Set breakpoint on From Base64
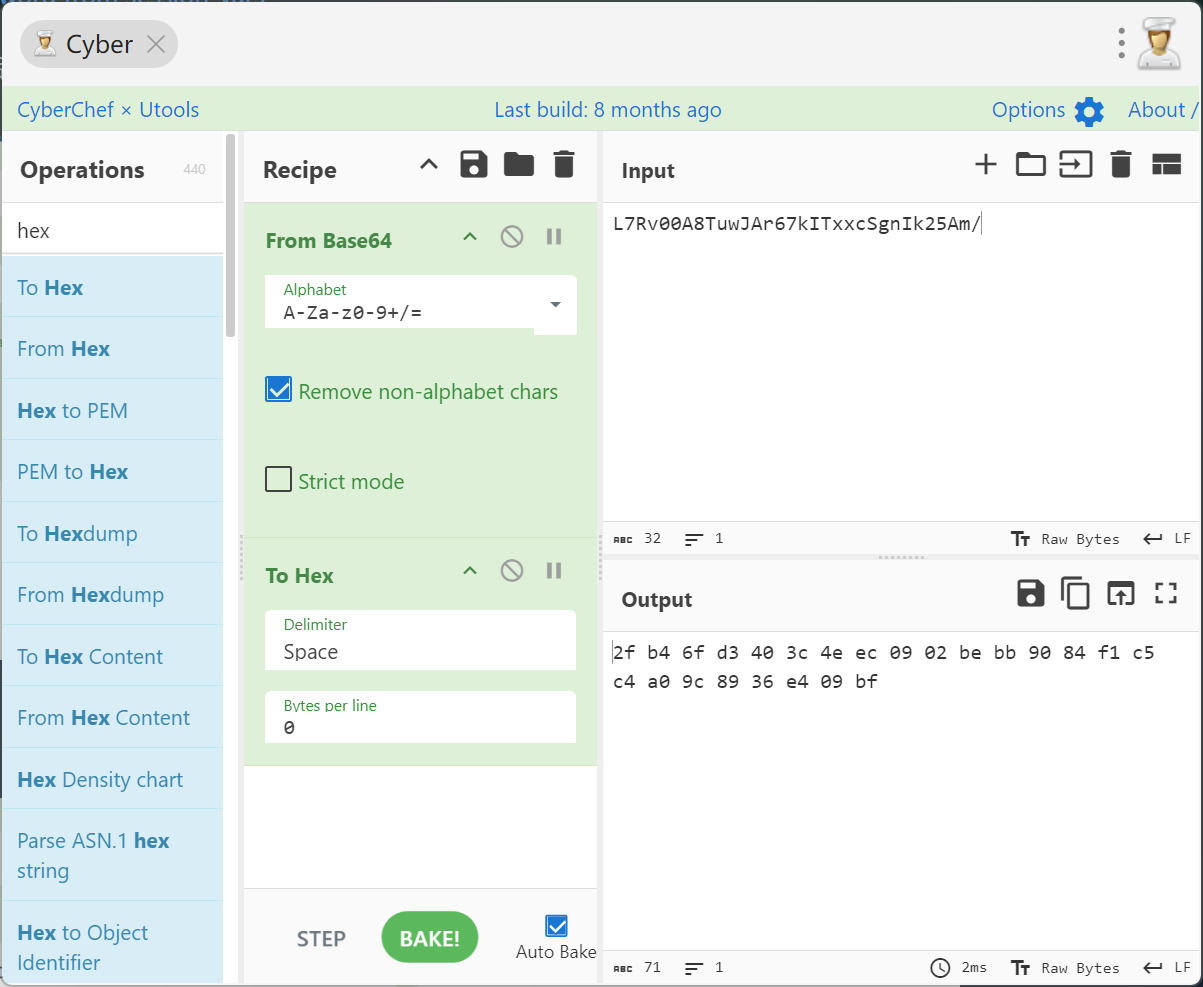The width and height of the screenshot is (1203, 987). [554, 237]
